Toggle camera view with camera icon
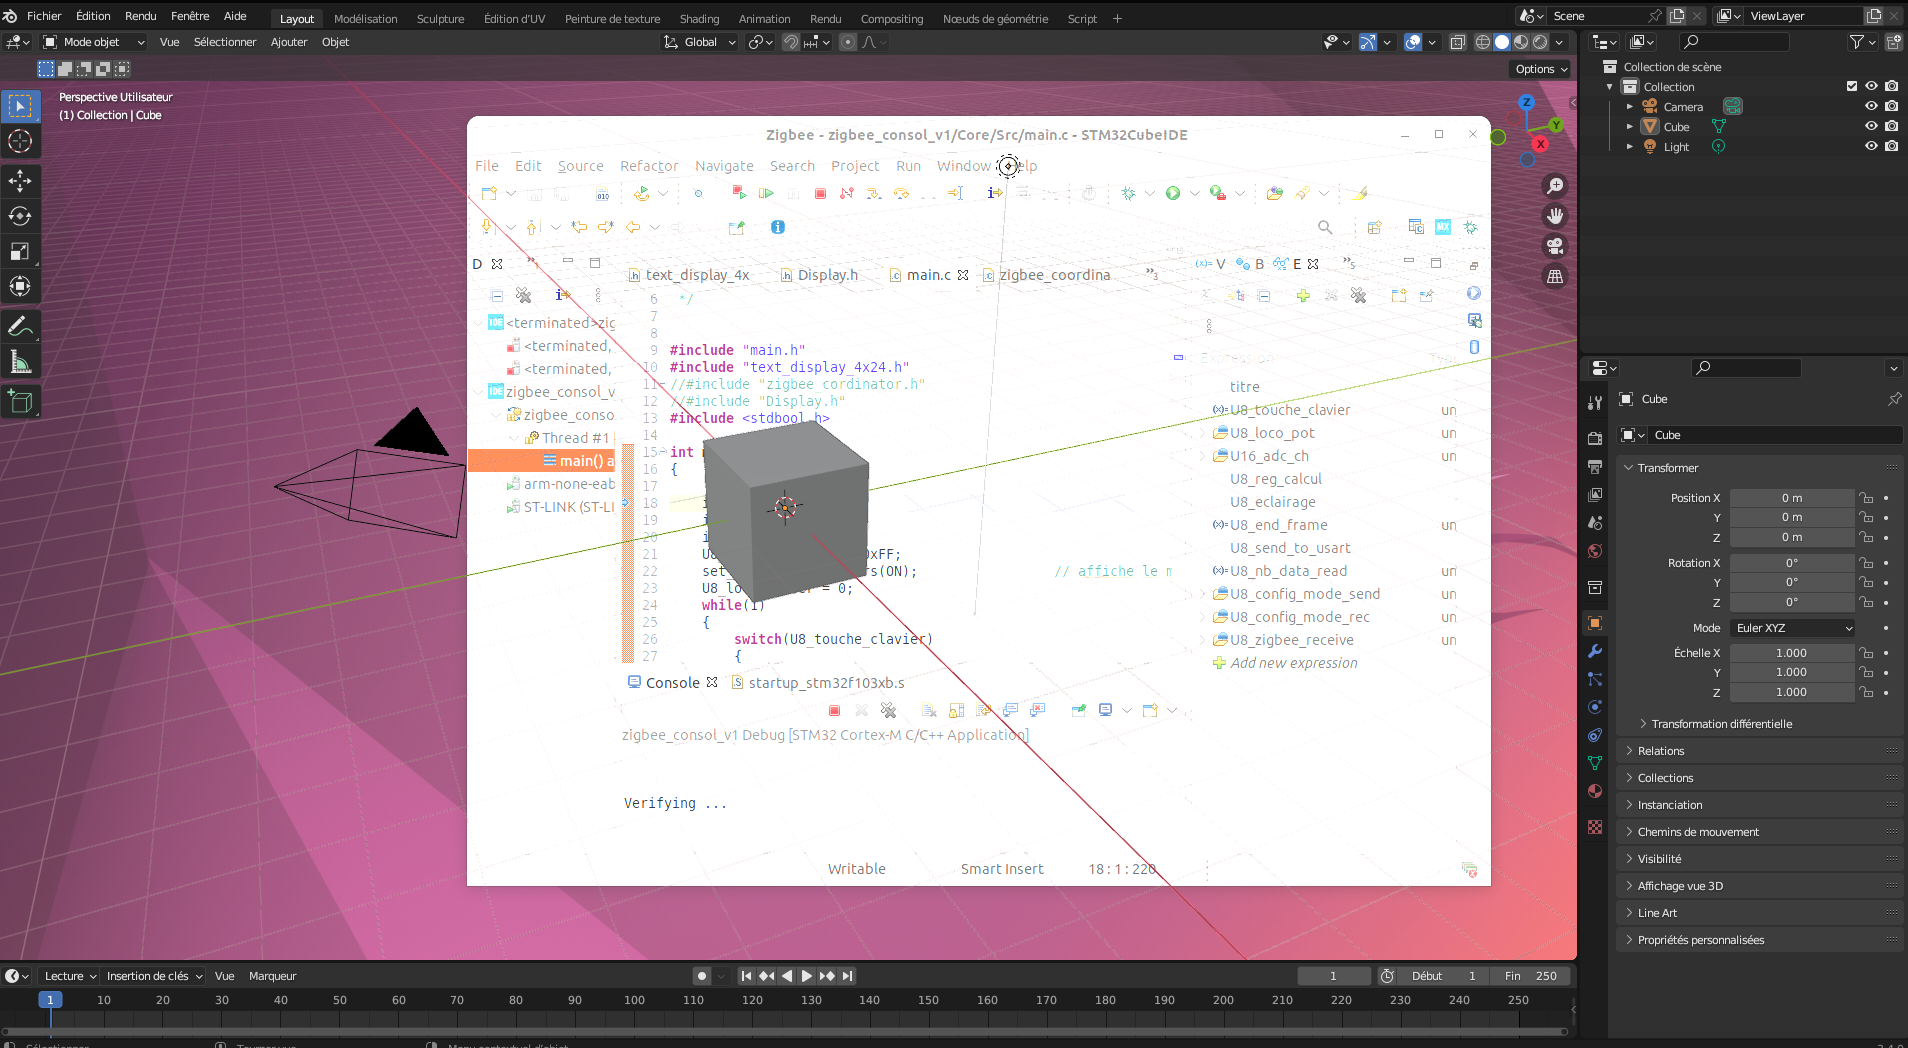1908x1048 pixels. pos(1555,246)
